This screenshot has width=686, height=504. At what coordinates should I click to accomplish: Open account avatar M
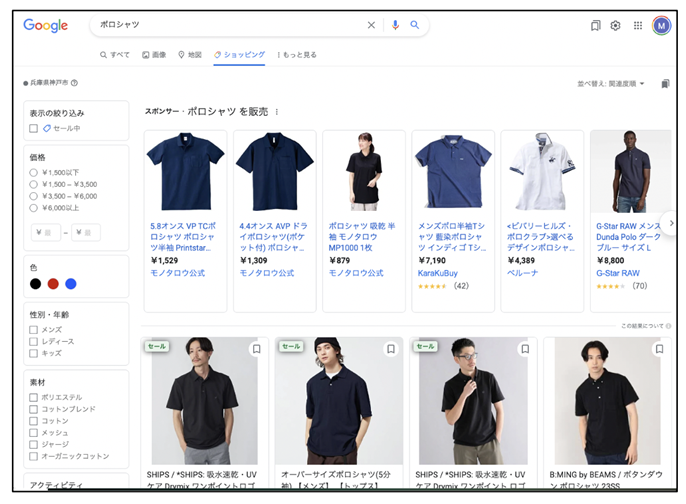662,26
